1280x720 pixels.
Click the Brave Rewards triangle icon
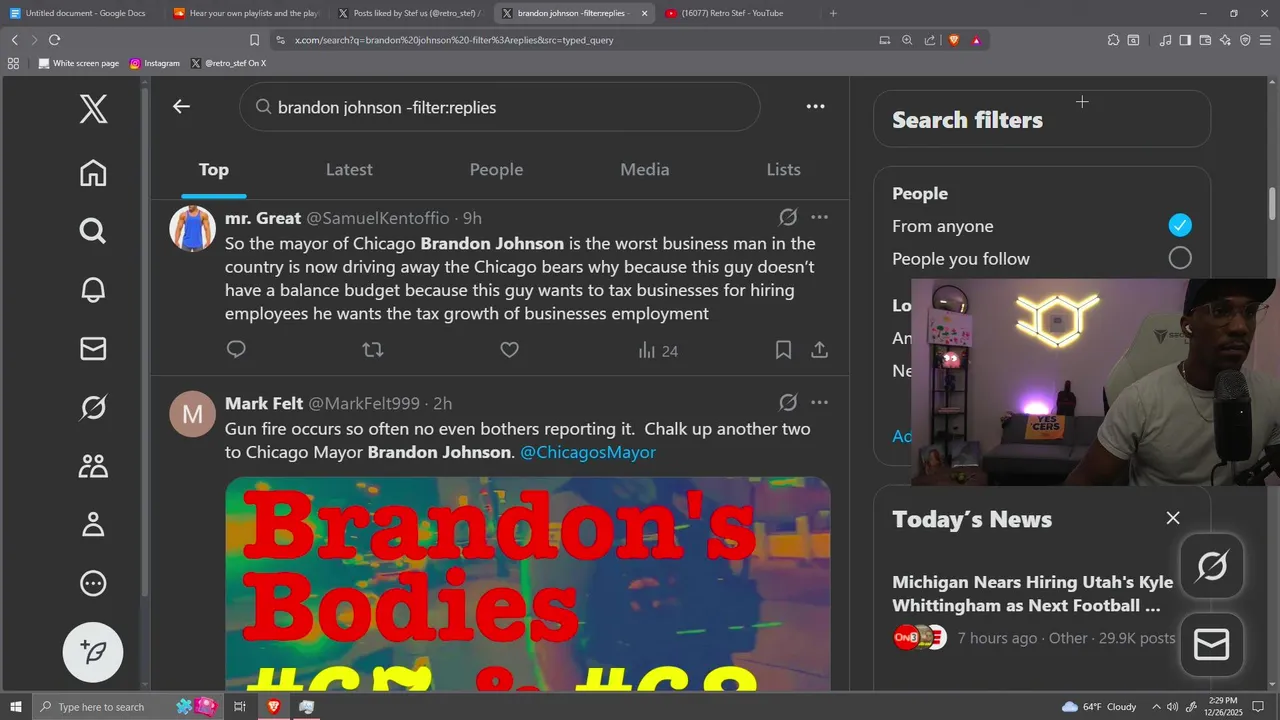click(x=976, y=40)
